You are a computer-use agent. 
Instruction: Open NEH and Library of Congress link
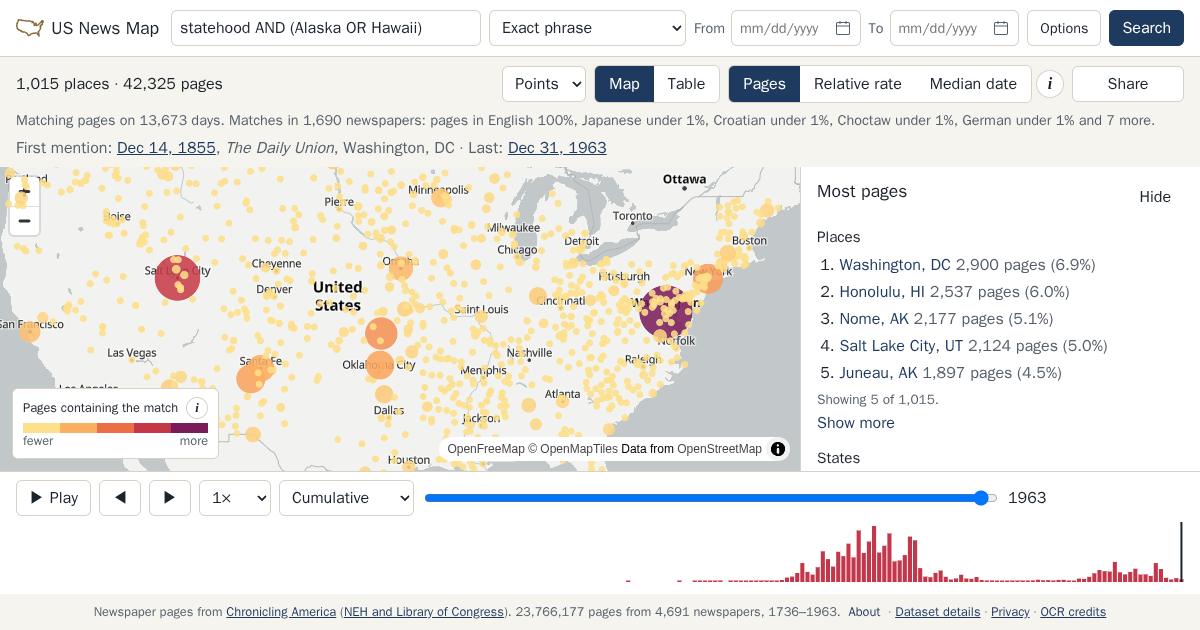423,612
